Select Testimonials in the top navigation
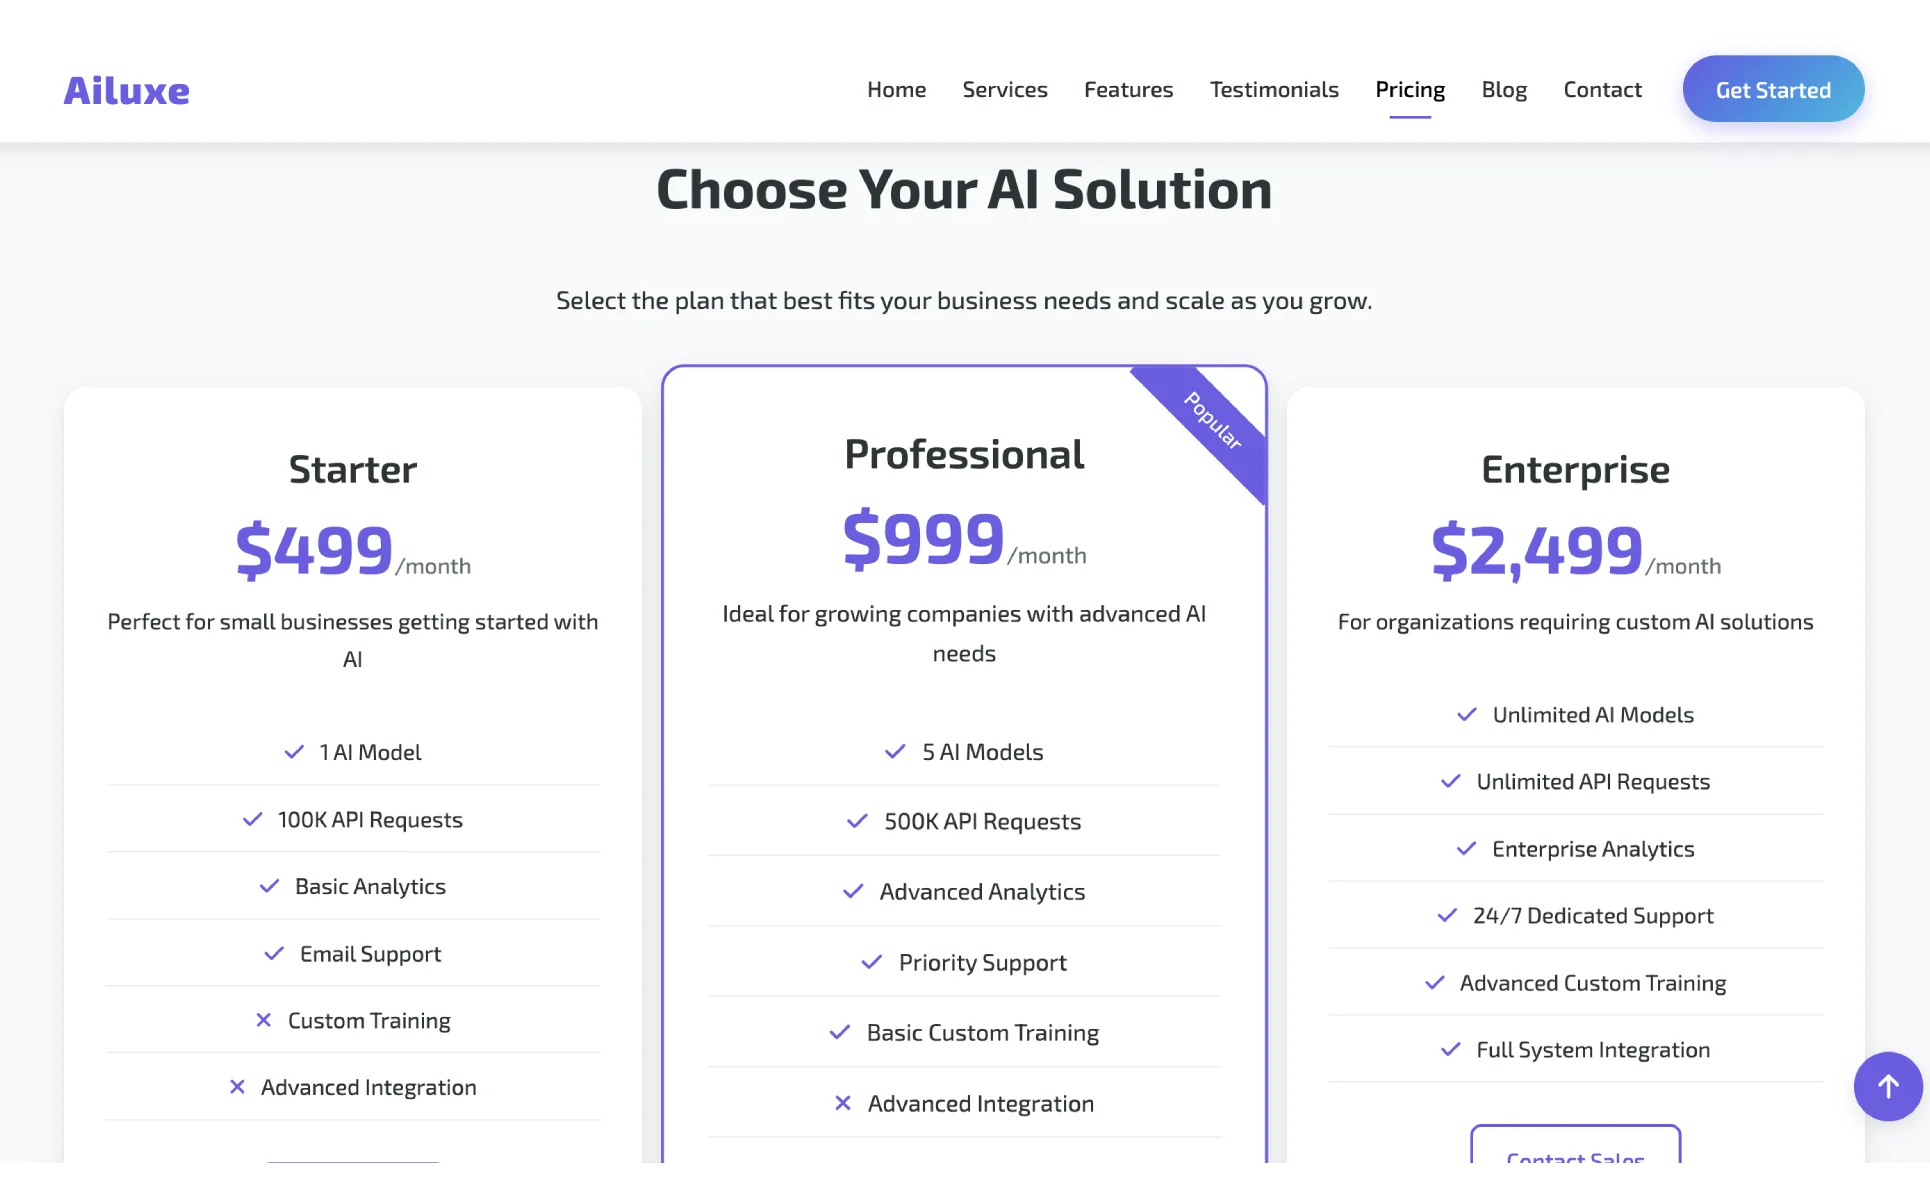 (1274, 90)
